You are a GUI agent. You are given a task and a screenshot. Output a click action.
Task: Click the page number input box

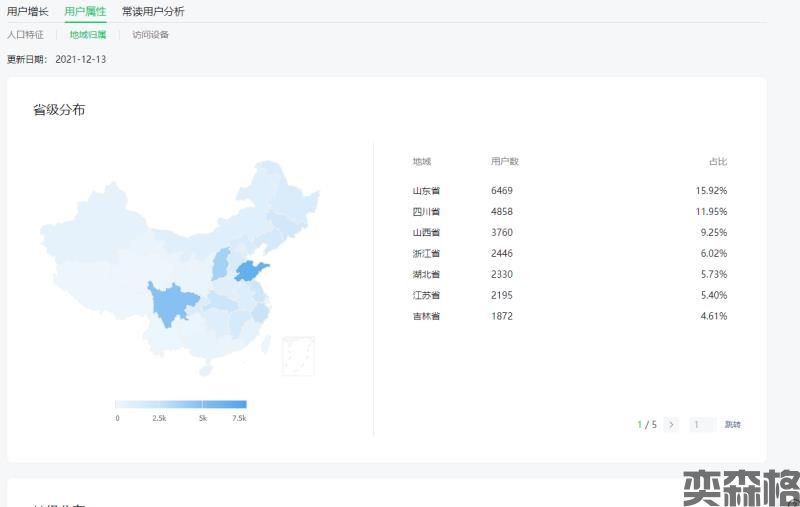pyautogui.click(x=702, y=424)
